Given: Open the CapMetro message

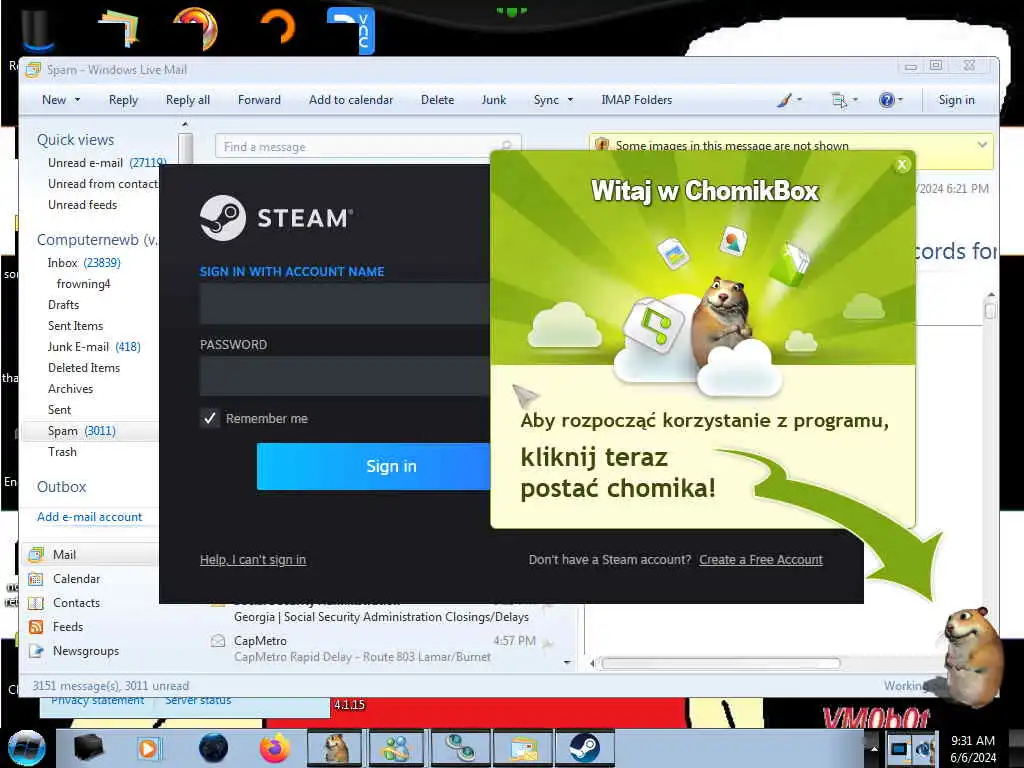Looking at the screenshot, I should click(384, 648).
